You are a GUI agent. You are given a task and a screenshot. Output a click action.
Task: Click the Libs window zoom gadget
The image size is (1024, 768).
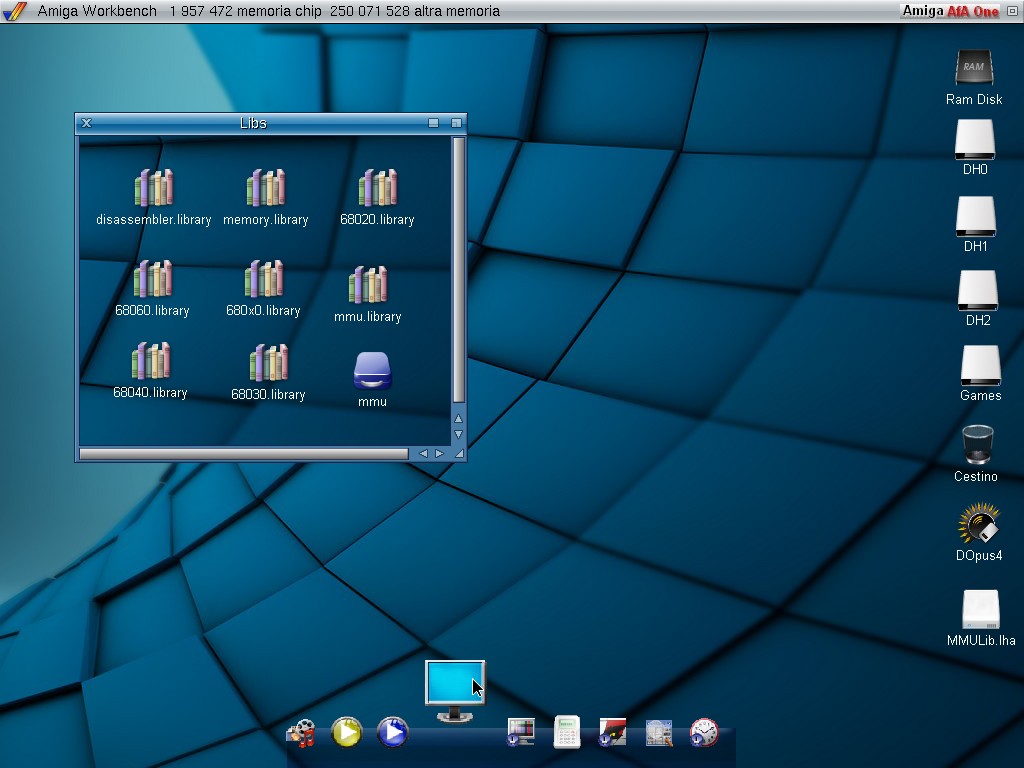click(433, 123)
